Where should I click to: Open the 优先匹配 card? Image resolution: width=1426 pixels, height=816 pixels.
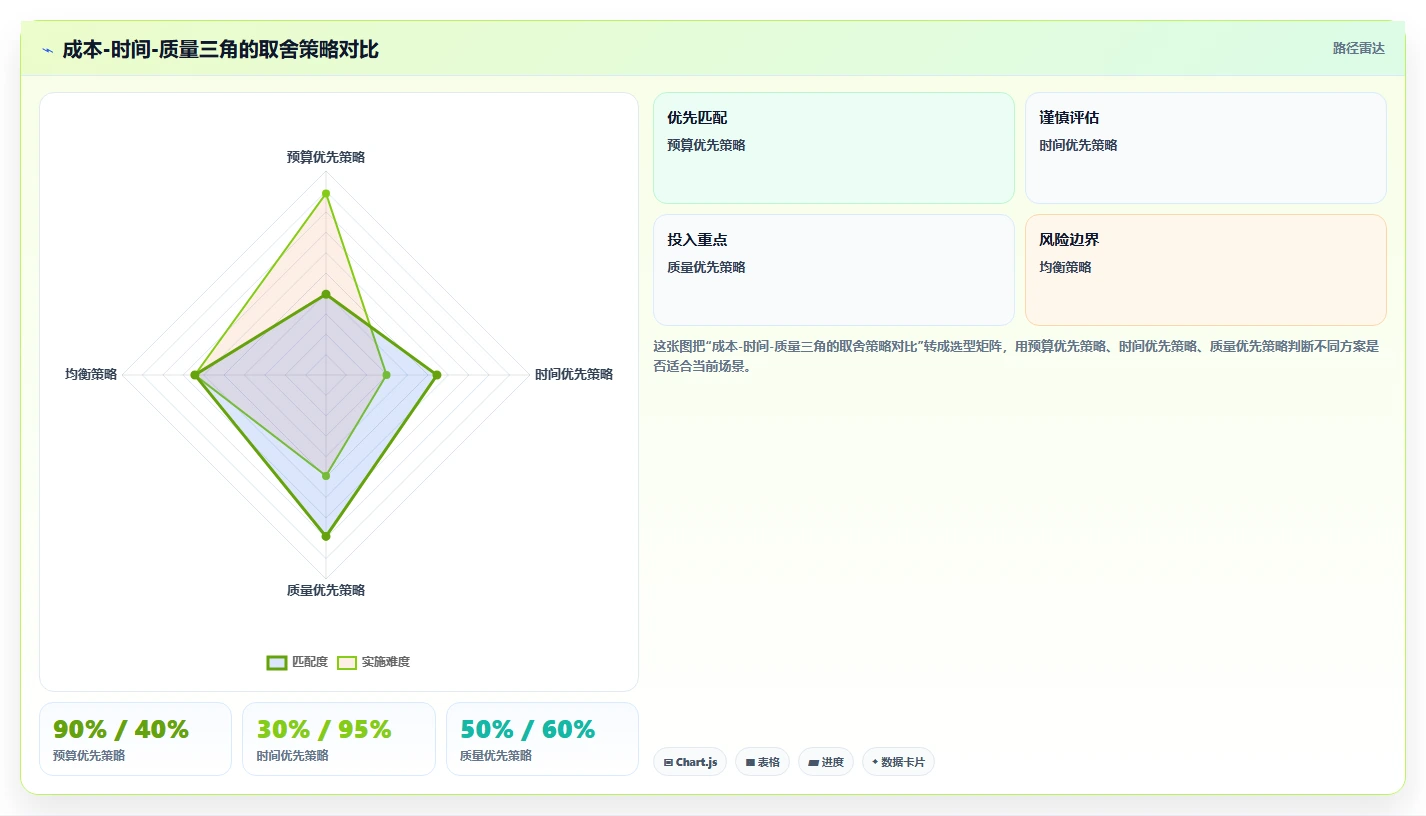pyautogui.click(x=834, y=148)
